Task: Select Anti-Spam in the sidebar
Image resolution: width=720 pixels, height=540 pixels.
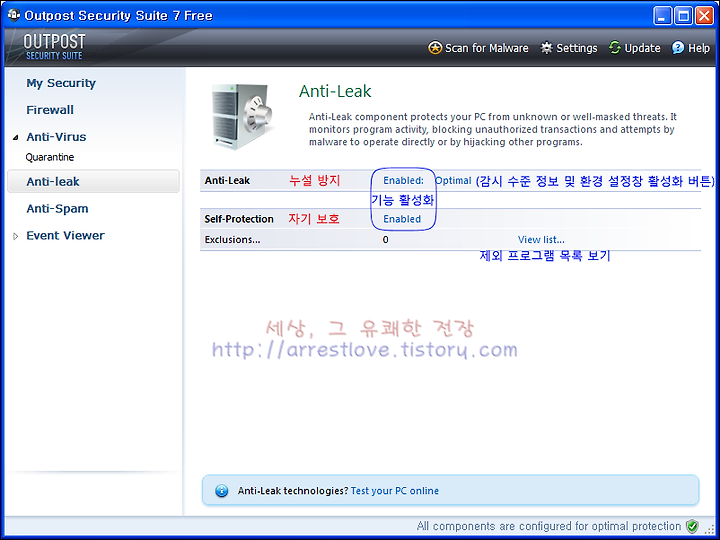Action: tap(57, 208)
